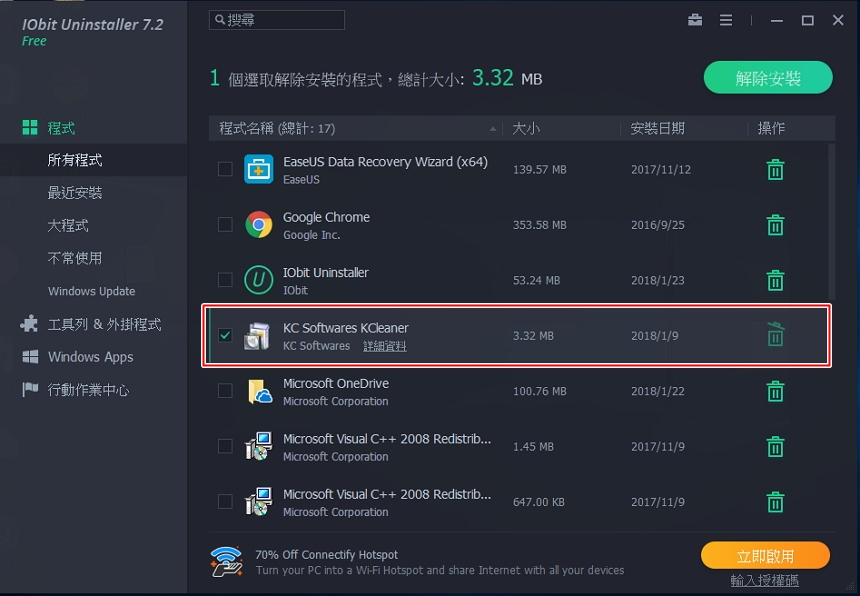
Task: Click the EaseUS Data Recovery Wizard app icon
Action: [x=258, y=169]
